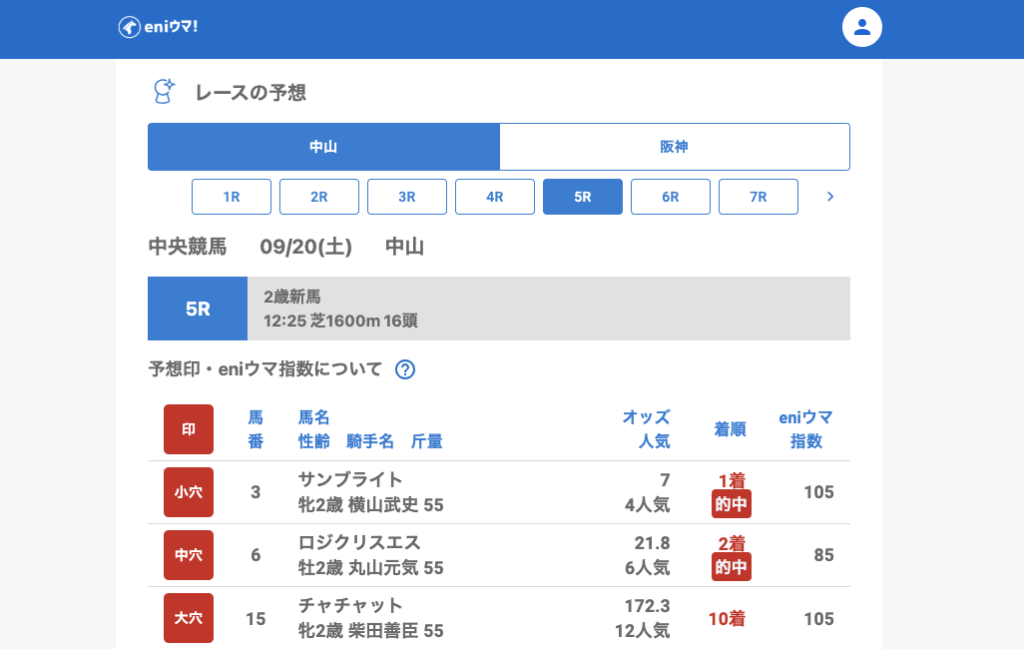This screenshot has height=649, width=1024.
Task: Open race 6R
Action: pyautogui.click(x=671, y=197)
